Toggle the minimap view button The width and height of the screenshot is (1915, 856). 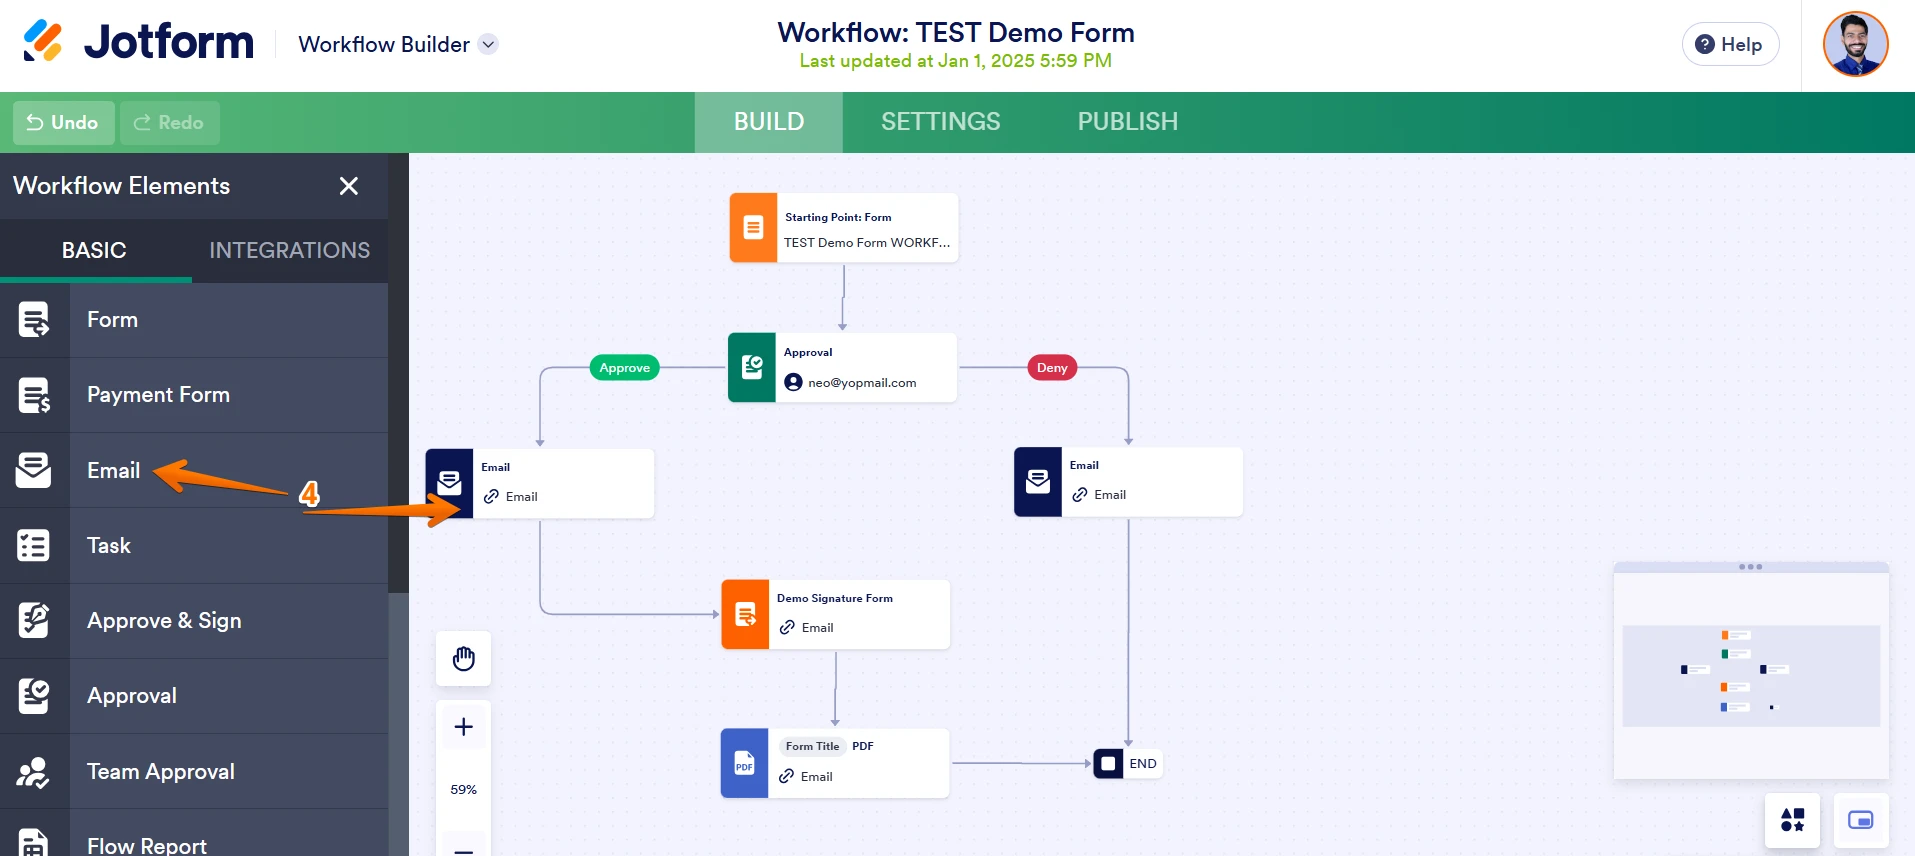click(x=1860, y=820)
